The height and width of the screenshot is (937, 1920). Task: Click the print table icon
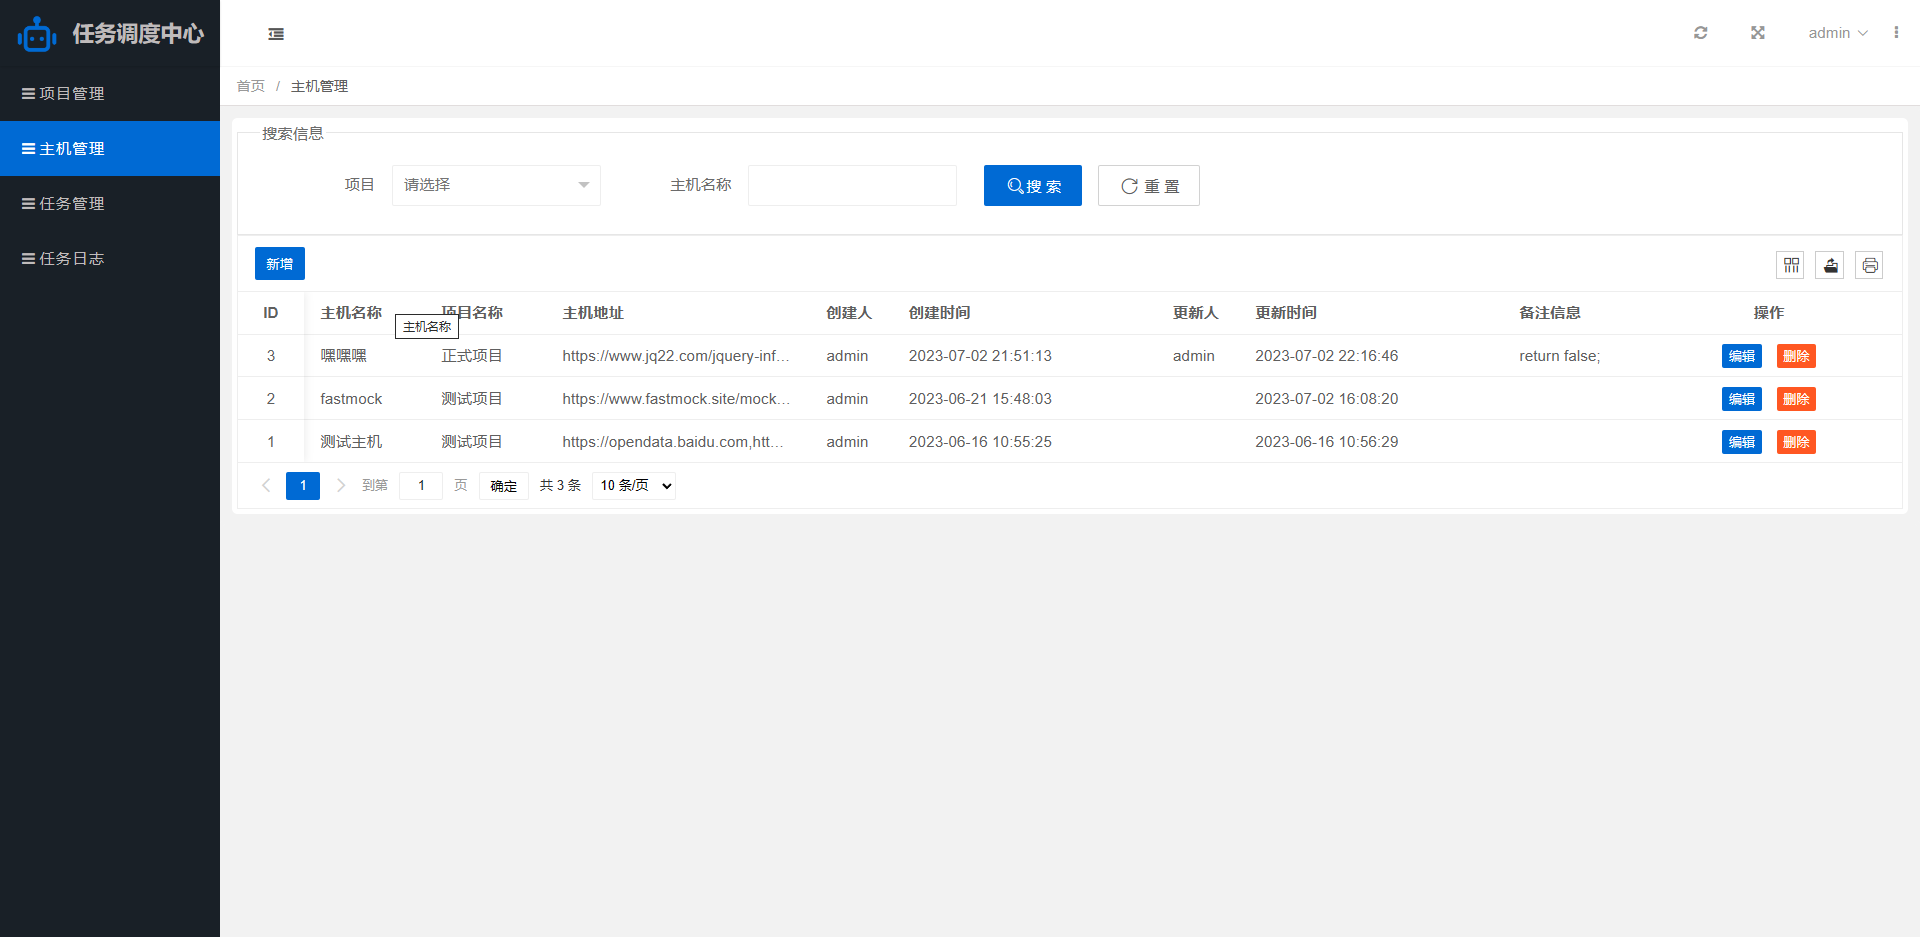pyautogui.click(x=1870, y=265)
